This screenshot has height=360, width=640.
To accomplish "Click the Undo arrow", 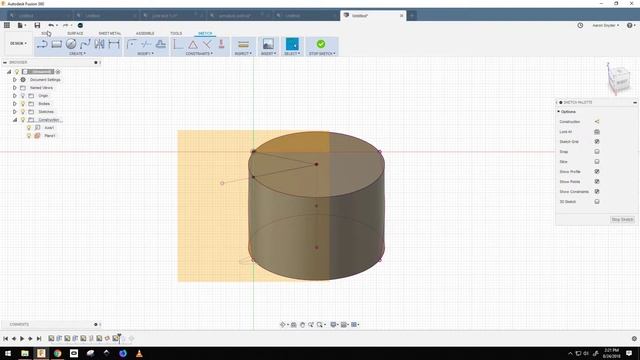I will (x=51, y=25).
